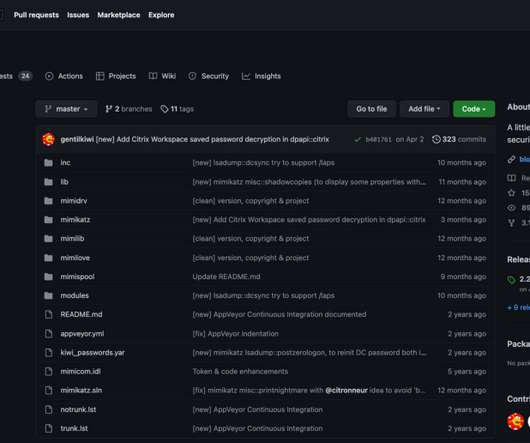The width and height of the screenshot is (530, 443).
Task: Open the green Code dropdown
Action: coord(474,109)
